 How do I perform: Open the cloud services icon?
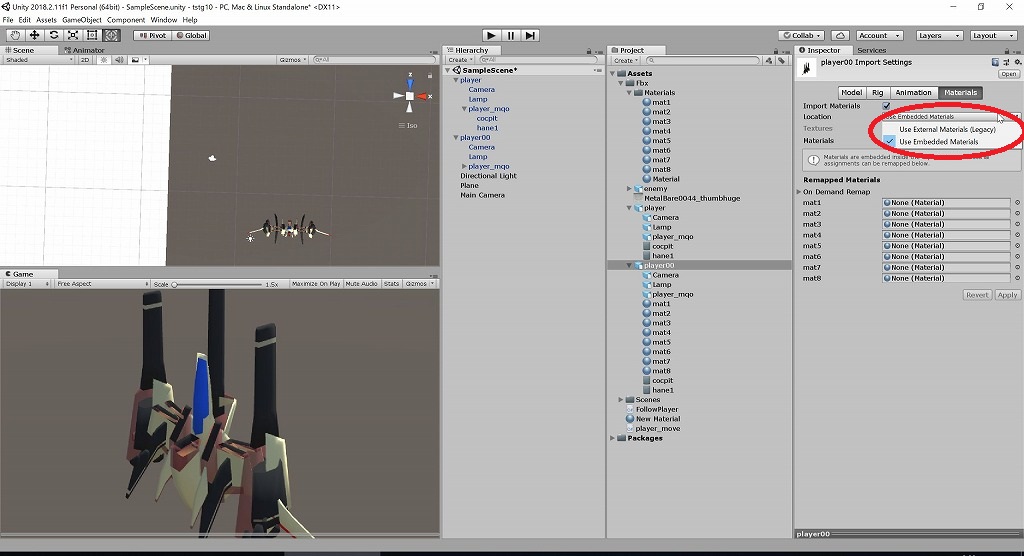(x=840, y=35)
